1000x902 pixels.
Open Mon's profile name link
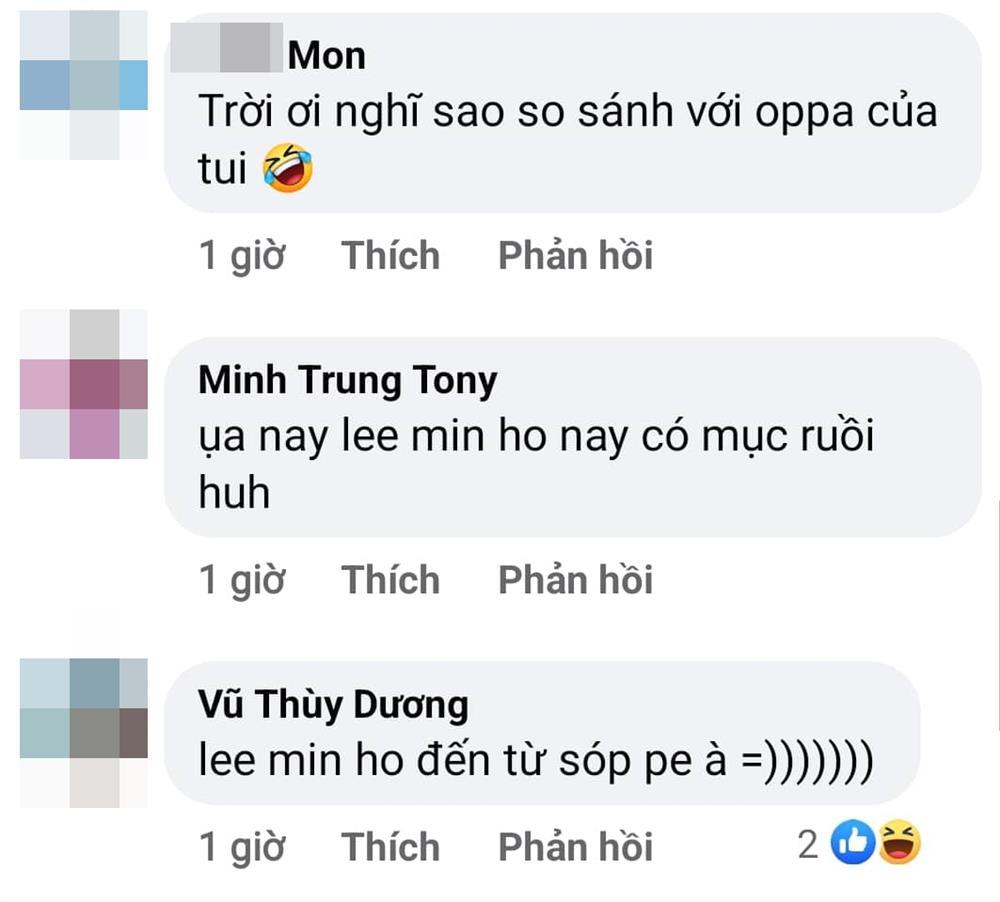point(328,55)
